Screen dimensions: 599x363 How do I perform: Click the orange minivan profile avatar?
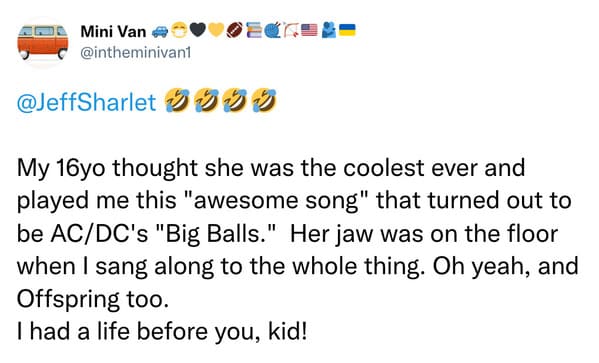click(43, 42)
